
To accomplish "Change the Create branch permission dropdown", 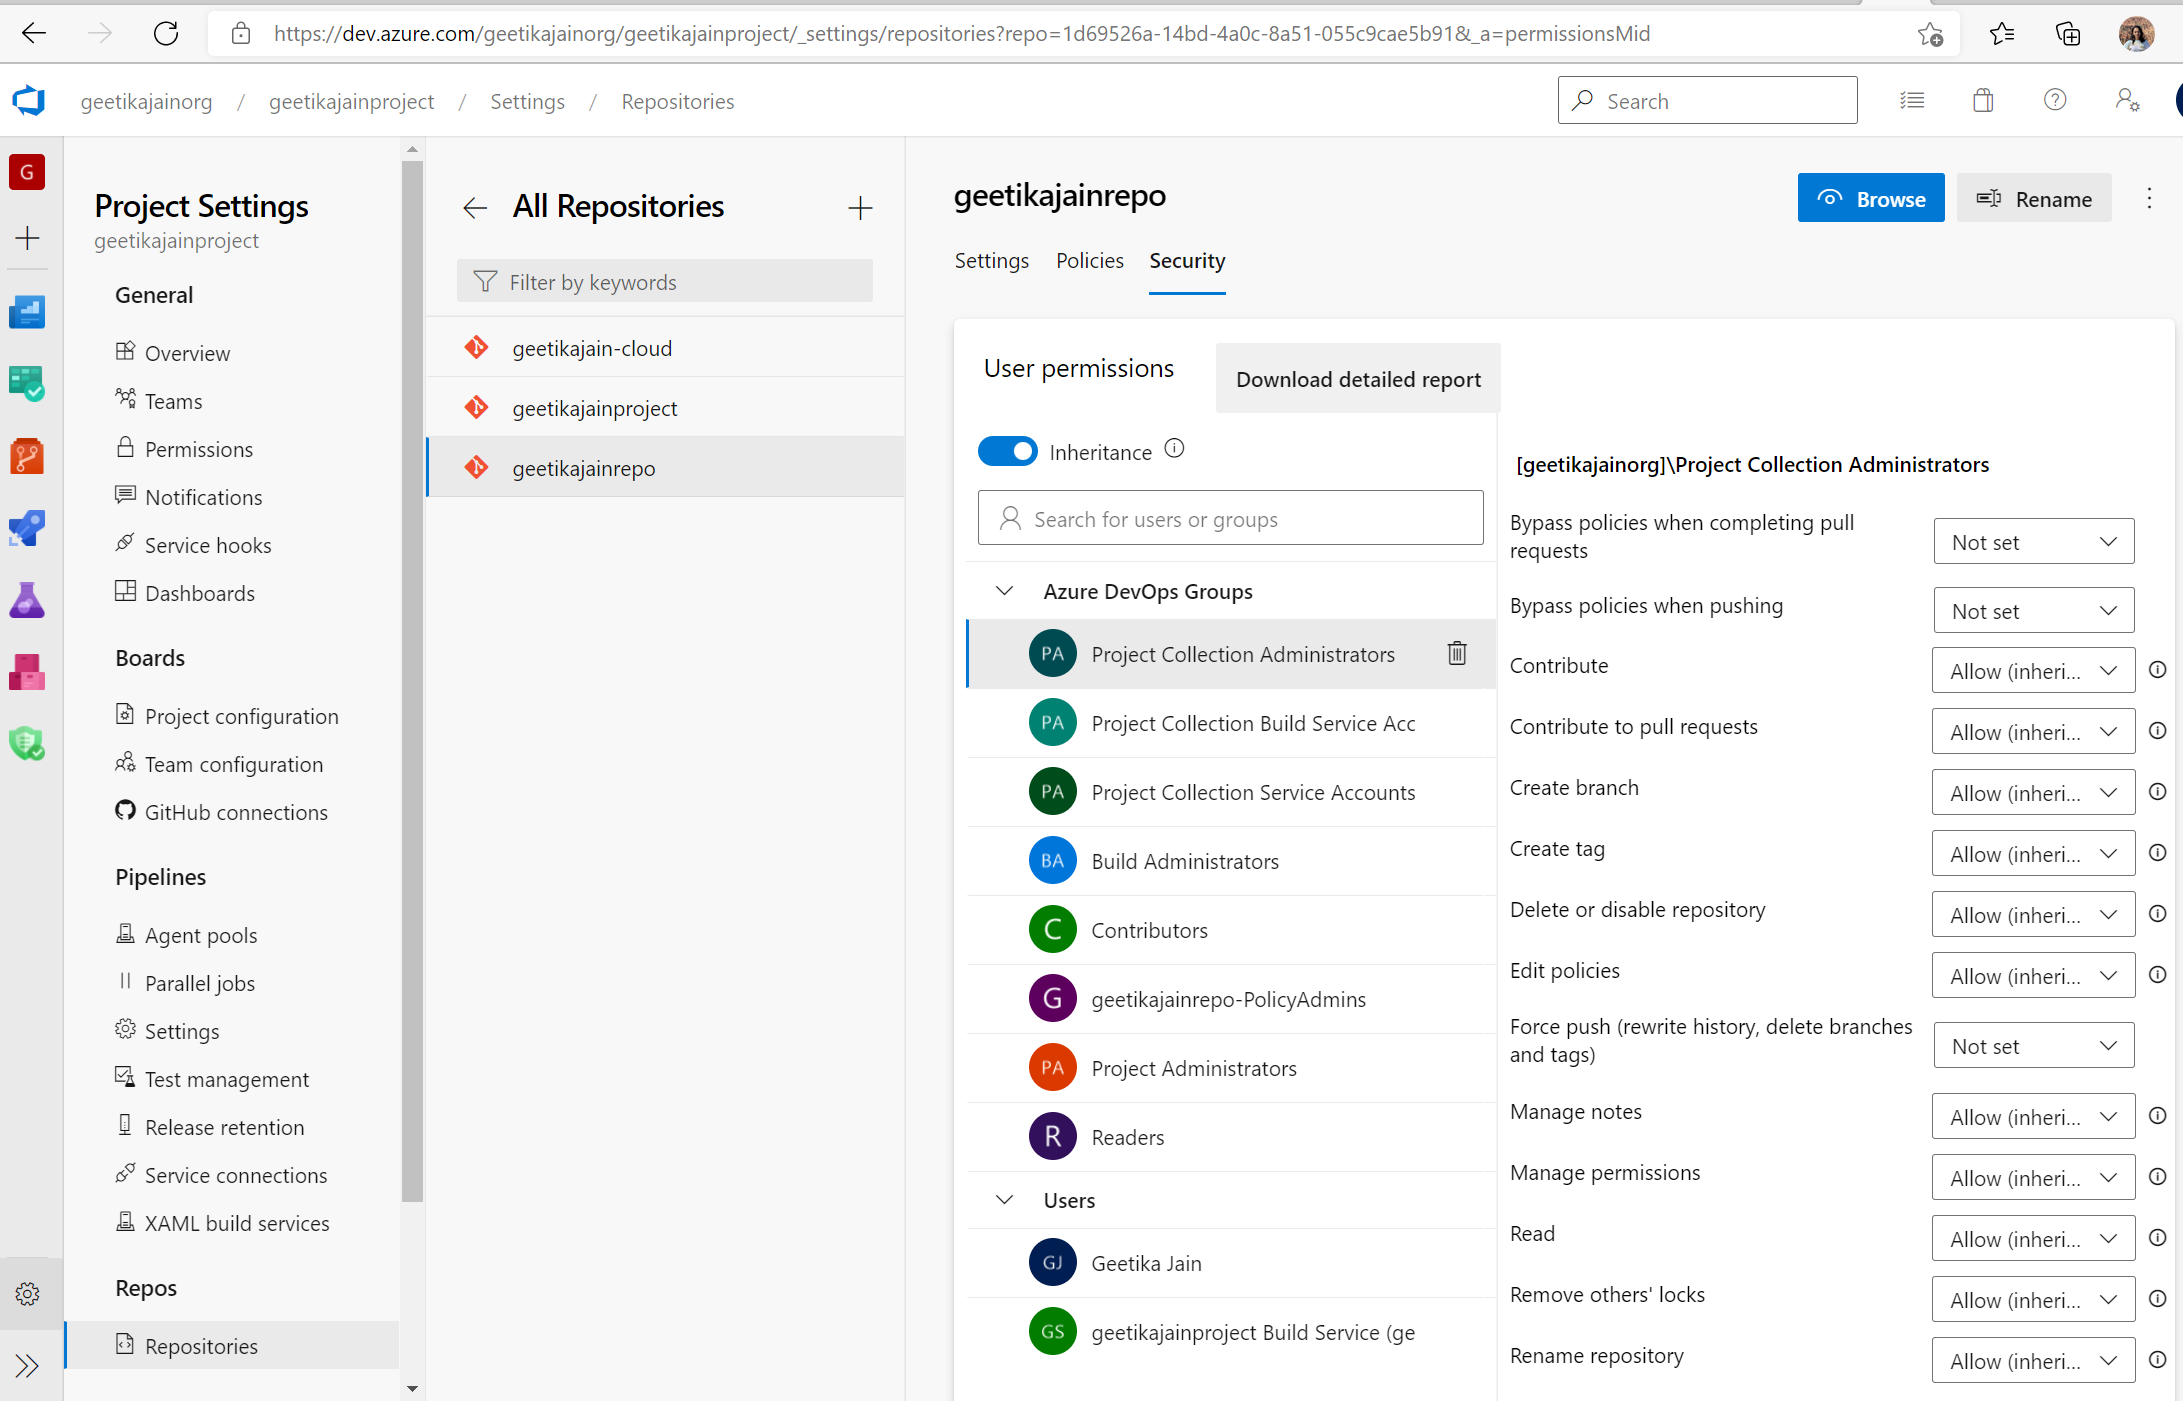I will pyautogui.click(x=2033, y=792).
